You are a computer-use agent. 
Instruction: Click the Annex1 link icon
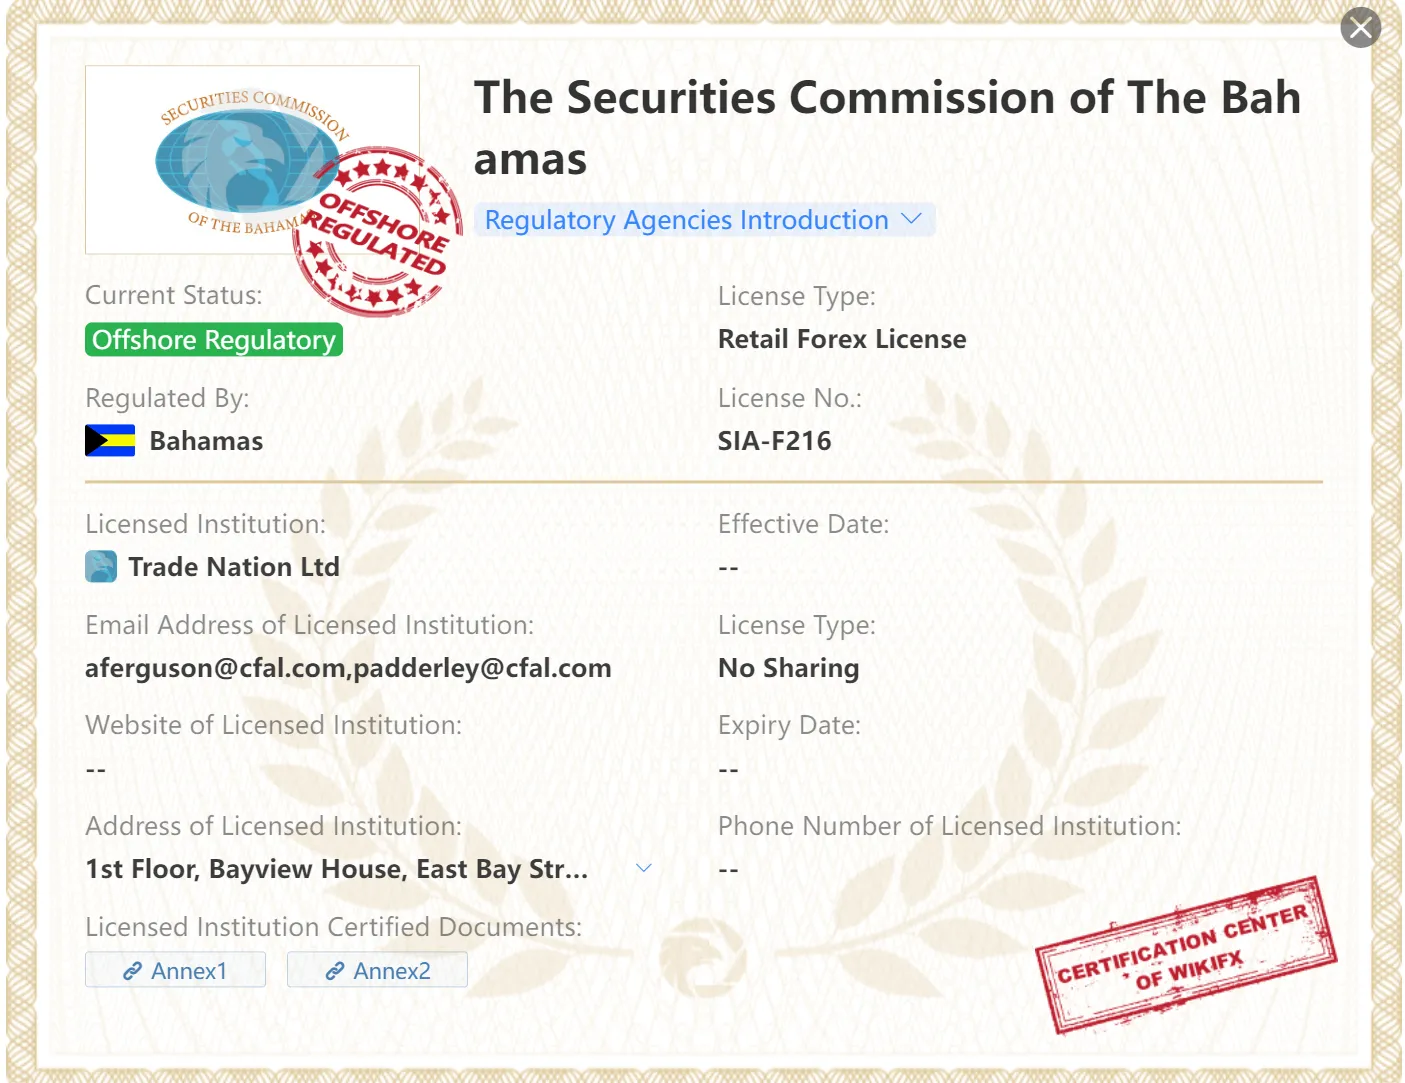tap(132, 971)
